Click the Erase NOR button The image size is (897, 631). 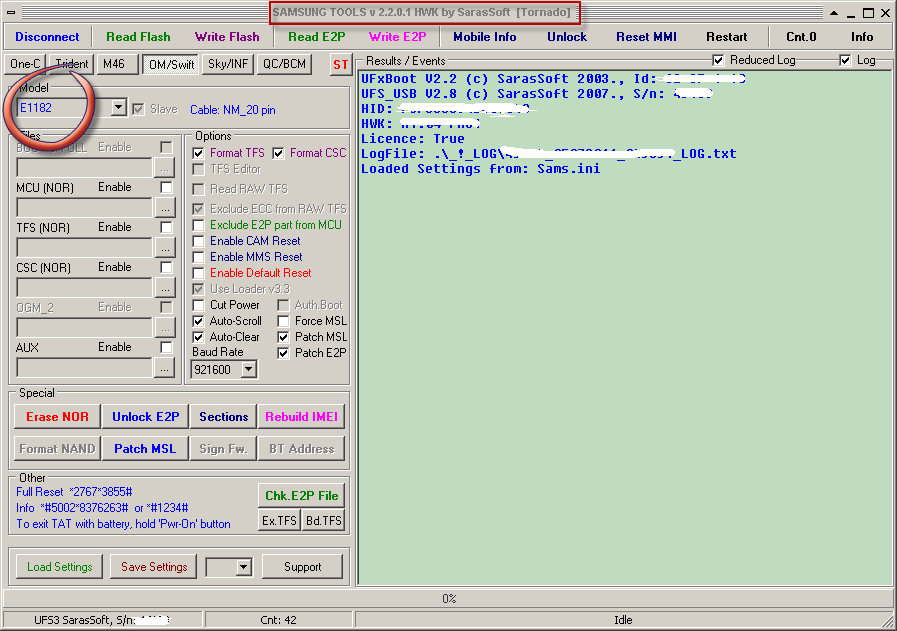(57, 416)
